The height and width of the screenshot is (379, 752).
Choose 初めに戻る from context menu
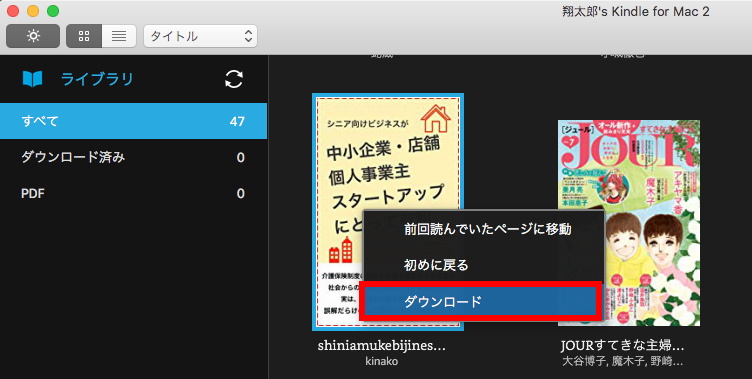[483, 265]
